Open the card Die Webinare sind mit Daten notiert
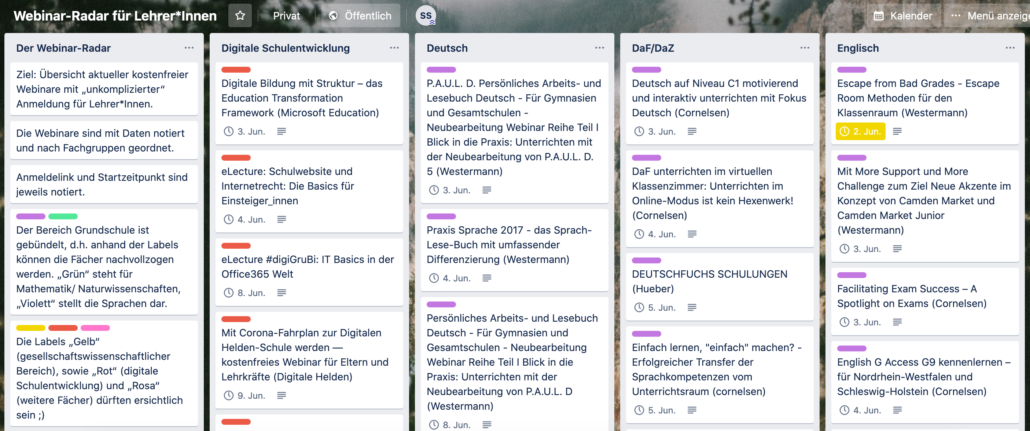This screenshot has height=431, width=1030. (x=104, y=140)
